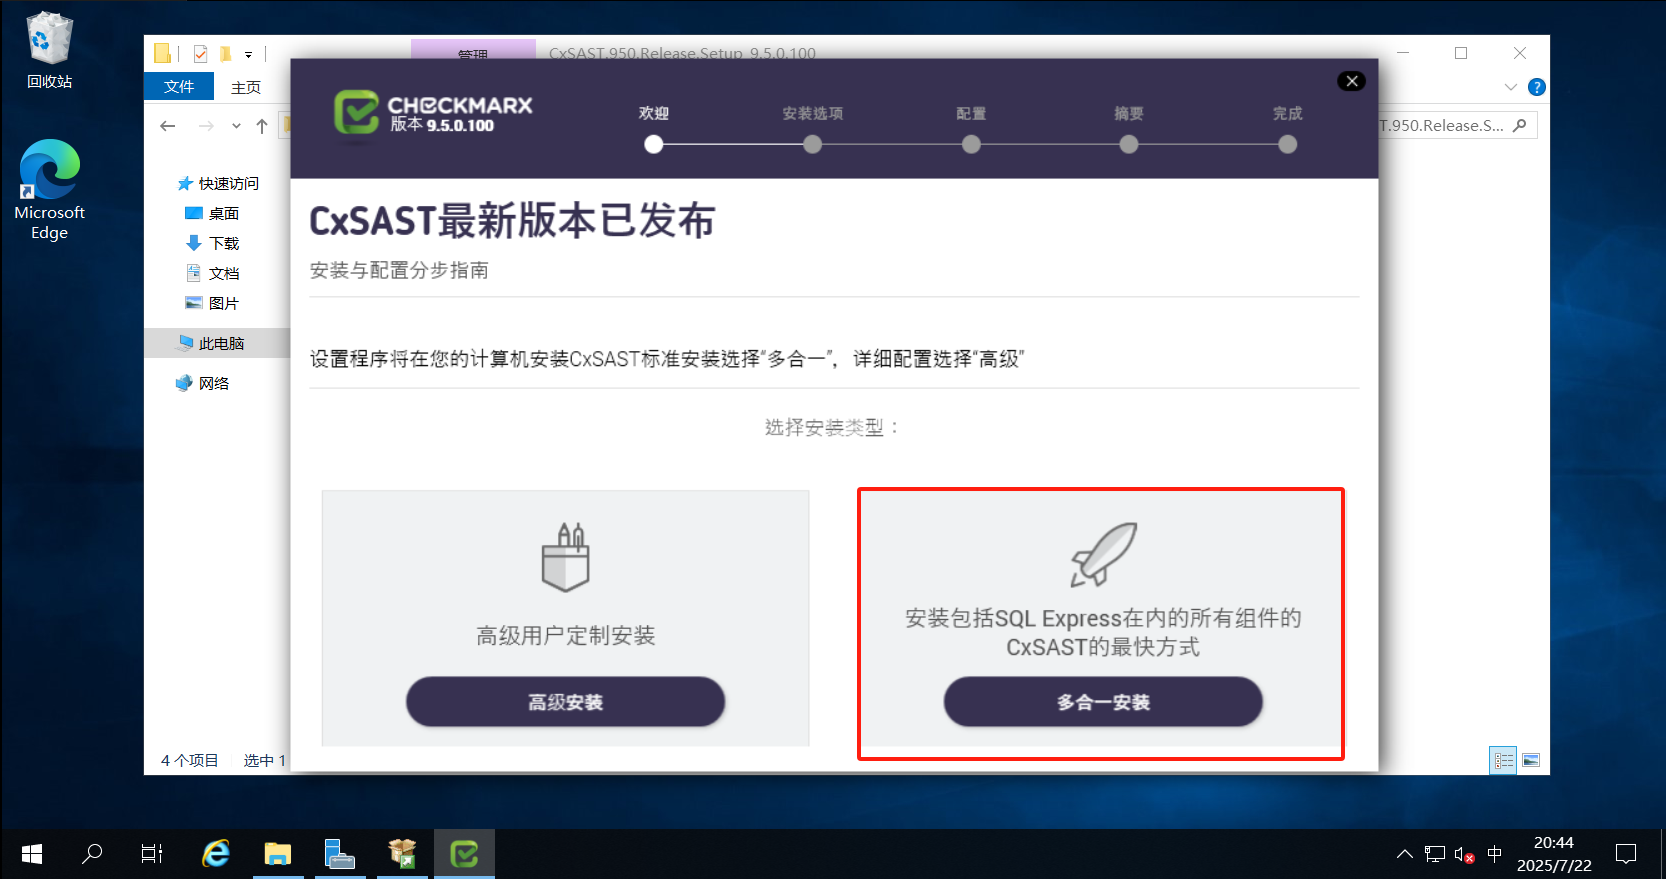Image resolution: width=1666 pixels, height=879 pixels.
Task: Select 快速访问 in the navigation pane
Action: coord(218,183)
